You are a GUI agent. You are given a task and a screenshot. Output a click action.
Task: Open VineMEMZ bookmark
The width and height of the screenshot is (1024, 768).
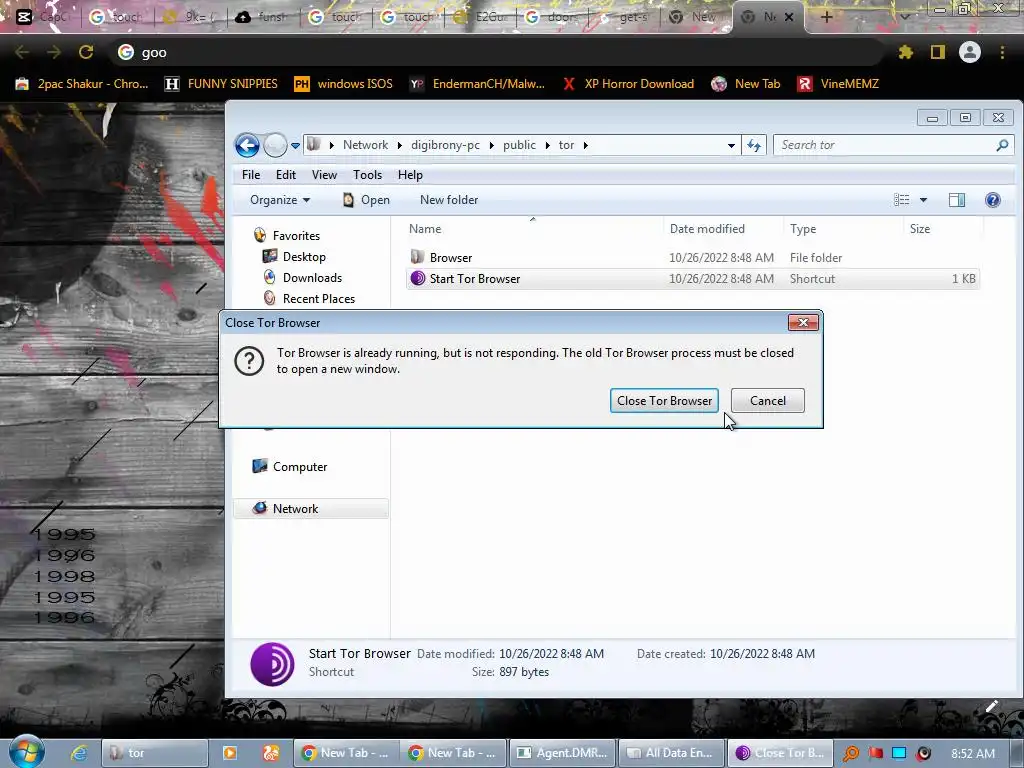point(839,84)
